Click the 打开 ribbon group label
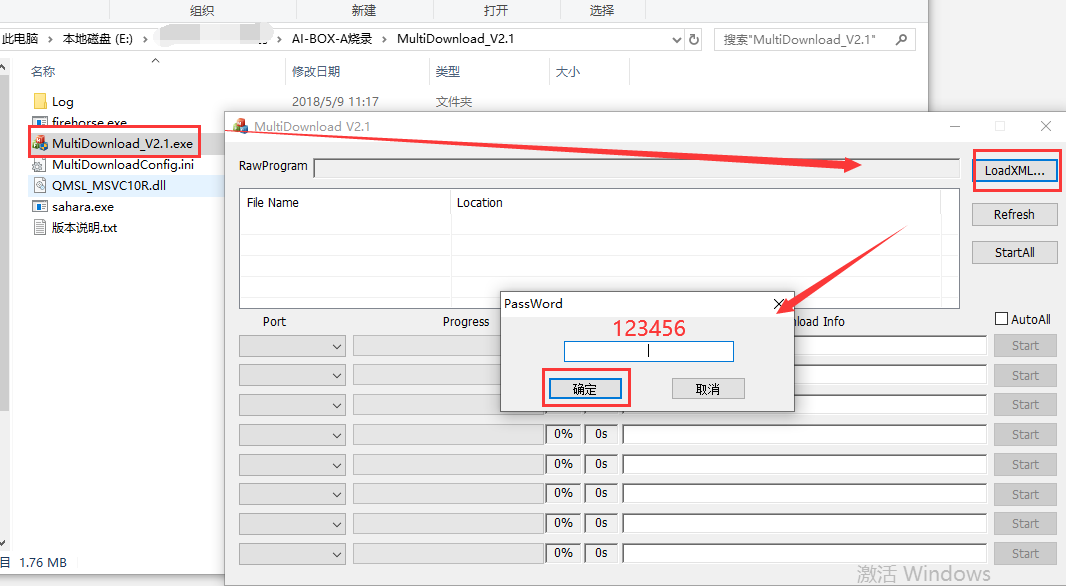This screenshot has height=586, width=1066. 496,10
